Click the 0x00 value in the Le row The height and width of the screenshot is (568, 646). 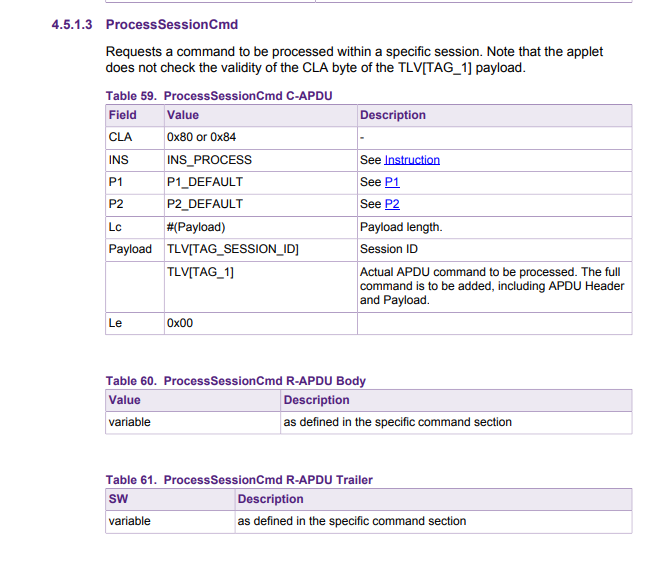(x=180, y=324)
